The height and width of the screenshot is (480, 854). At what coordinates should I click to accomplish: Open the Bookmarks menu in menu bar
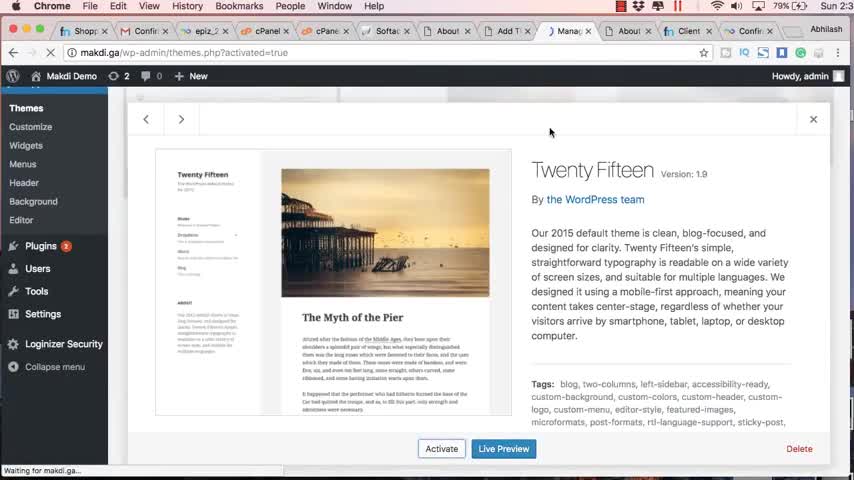pyautogui.click(x=239, y=6)
